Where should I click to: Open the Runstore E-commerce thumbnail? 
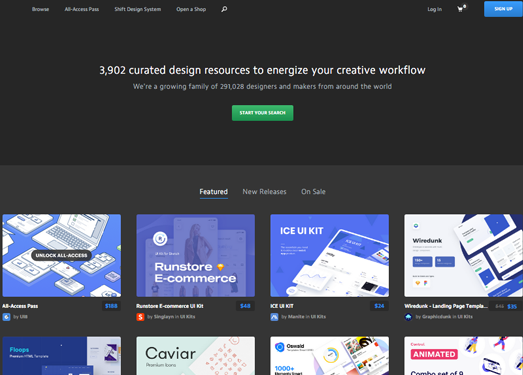point(195,256)
